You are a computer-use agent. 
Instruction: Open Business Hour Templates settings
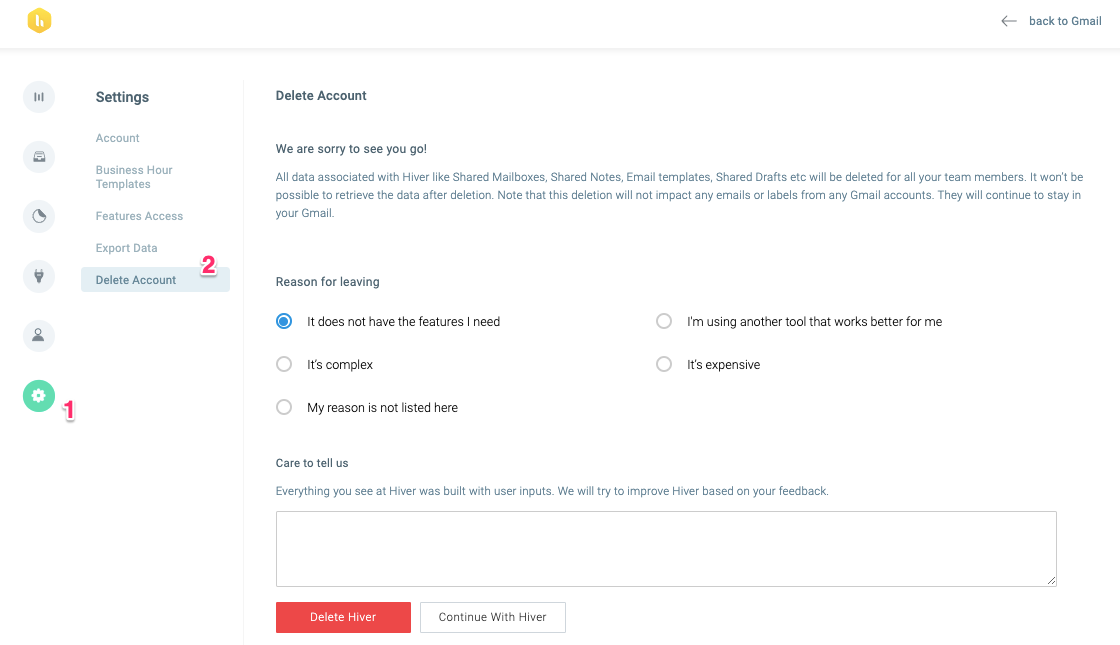tap(134, 177)
